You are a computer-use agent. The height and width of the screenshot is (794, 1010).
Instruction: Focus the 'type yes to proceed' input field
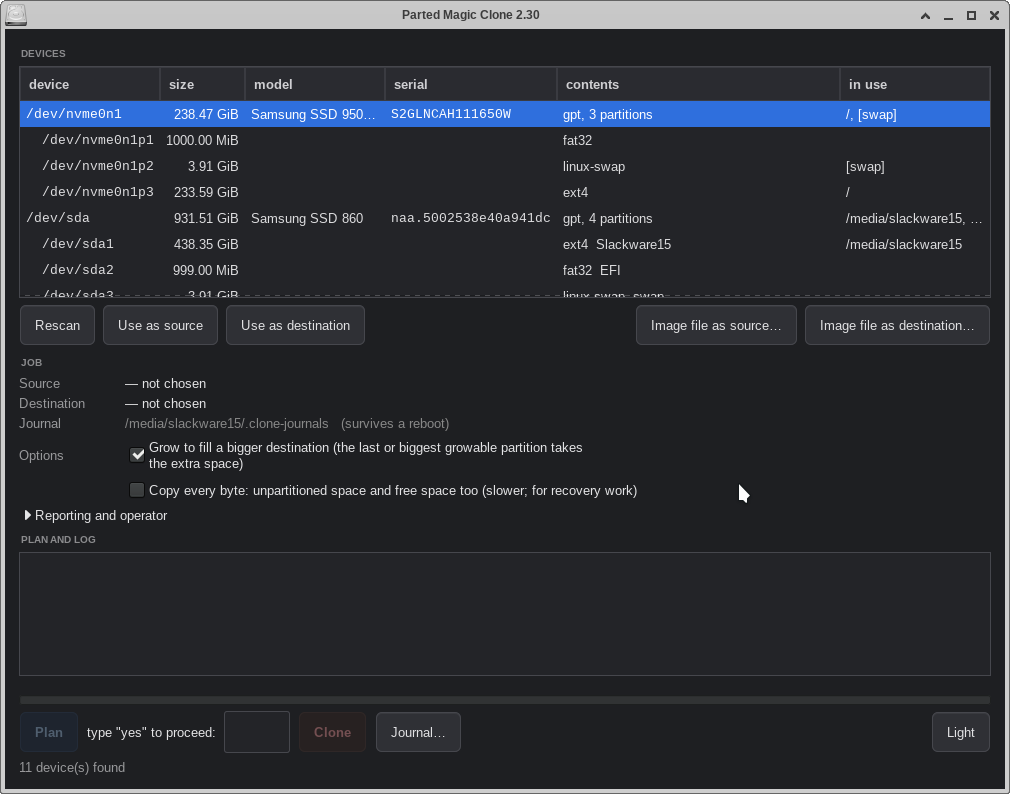[x=257, y=732]
